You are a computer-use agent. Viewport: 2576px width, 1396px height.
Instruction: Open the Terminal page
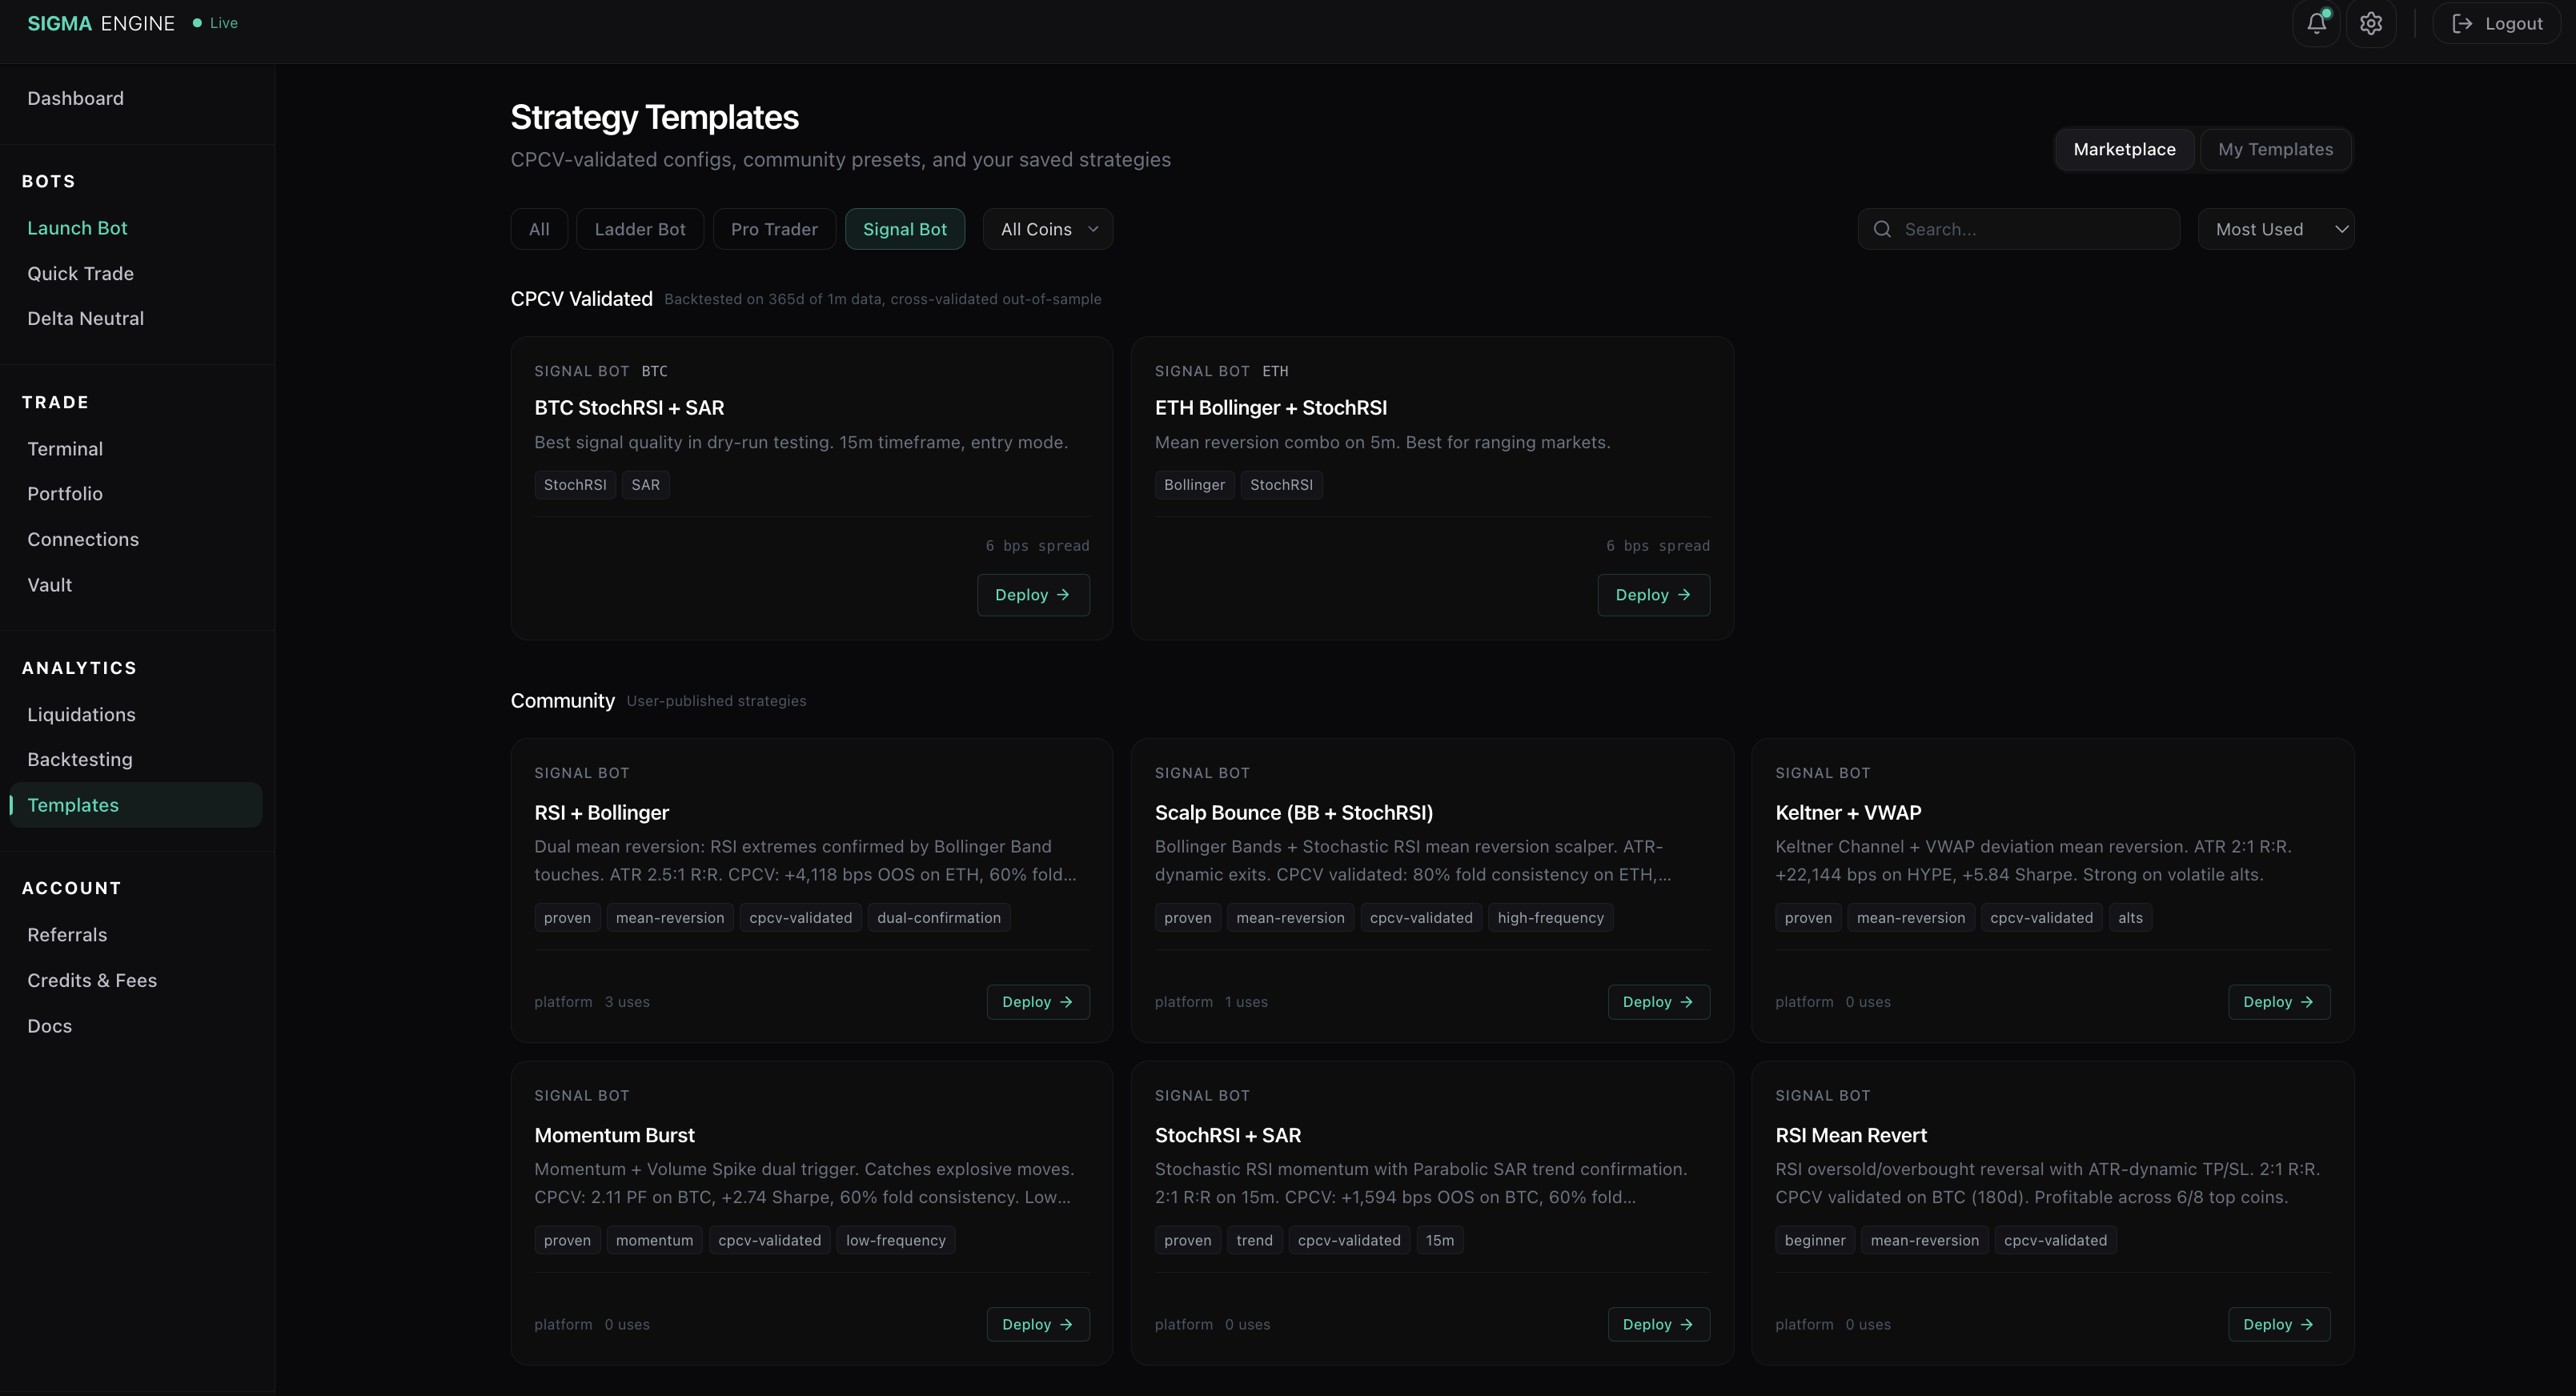[65, 449]
